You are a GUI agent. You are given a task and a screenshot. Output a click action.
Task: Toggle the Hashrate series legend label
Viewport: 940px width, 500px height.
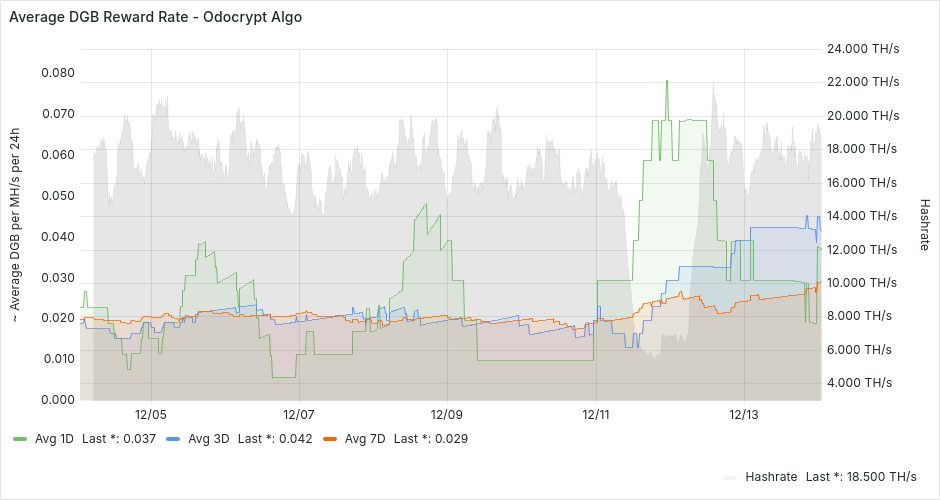(771, 477)
